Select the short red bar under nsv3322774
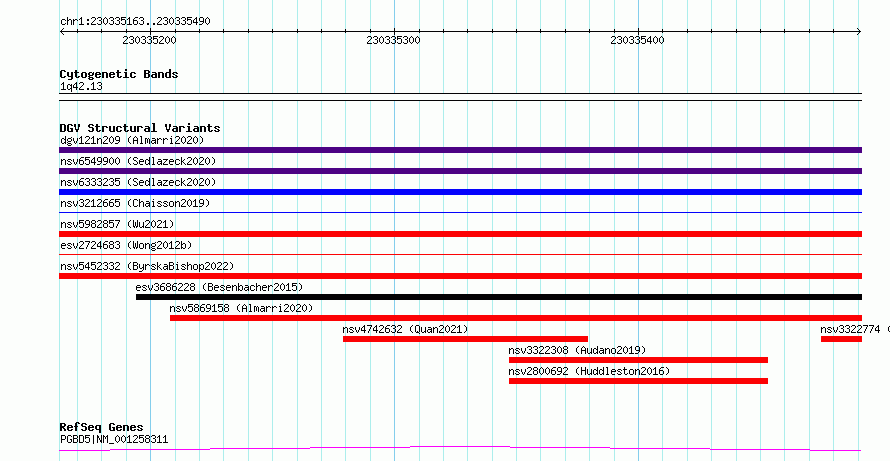Image resolution: width=890 pixels, height=461 pixels. coord(841,339)
